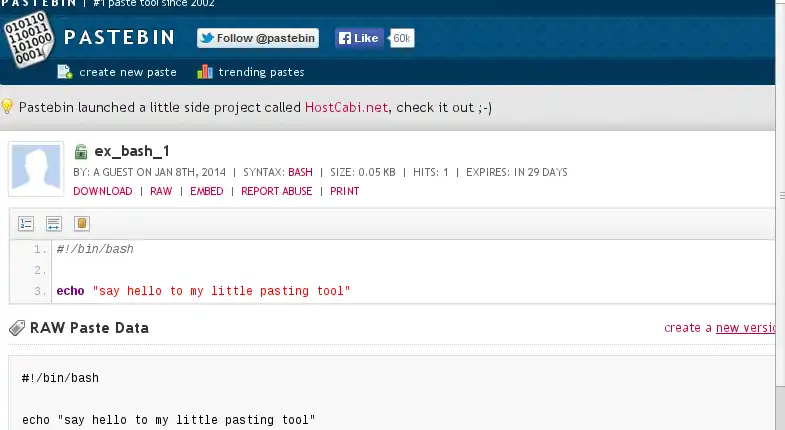Click the create new paste page icon
The image size is (785, 430).
65,72
